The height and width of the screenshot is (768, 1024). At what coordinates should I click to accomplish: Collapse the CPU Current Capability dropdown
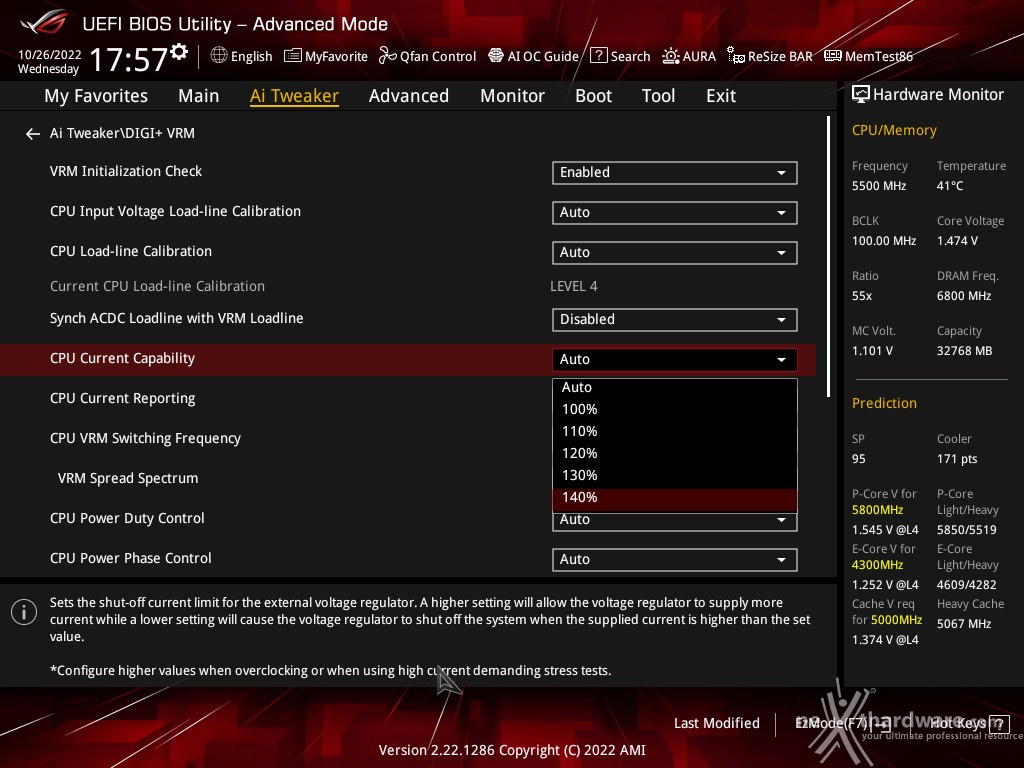675,359
